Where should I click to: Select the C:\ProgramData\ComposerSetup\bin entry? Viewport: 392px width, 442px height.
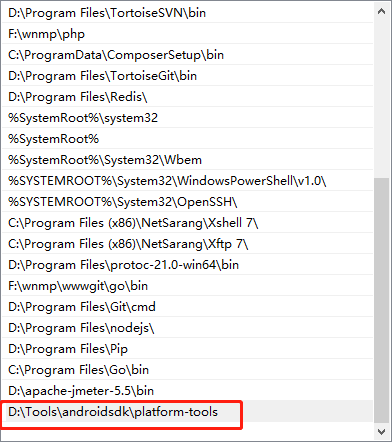[x=187, y=55]
